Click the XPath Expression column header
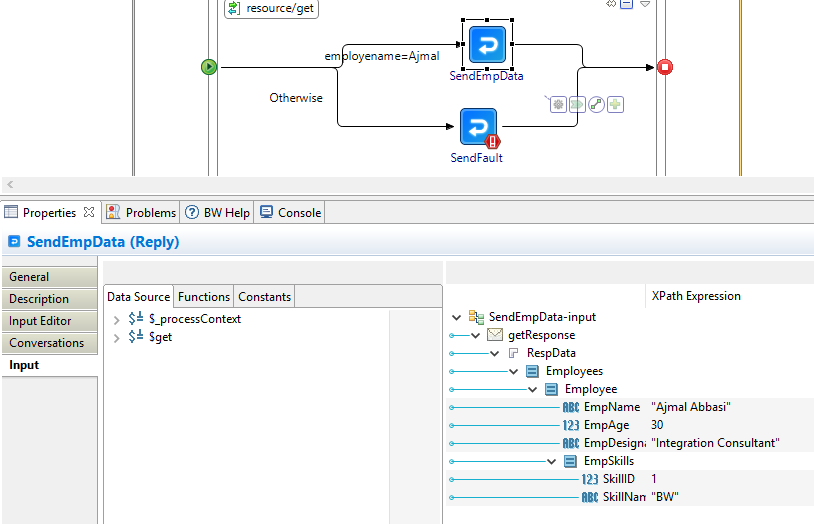814x524 pixels. 696,296
